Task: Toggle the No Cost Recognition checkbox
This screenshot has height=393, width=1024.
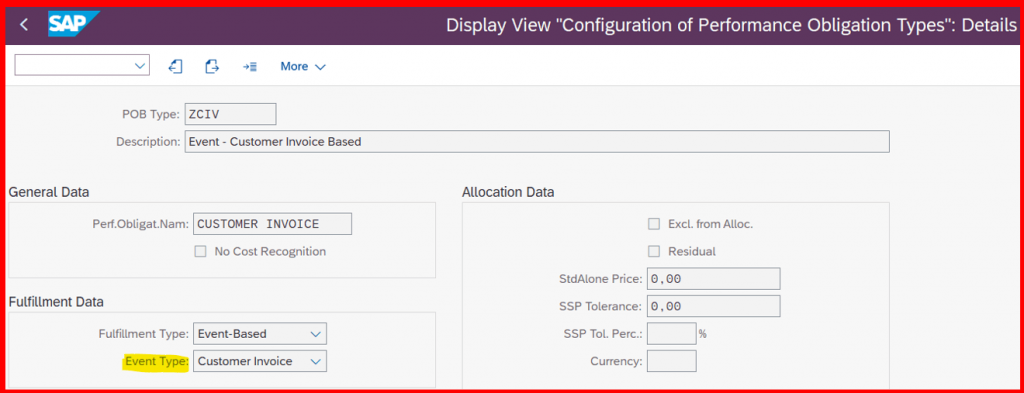Action: point(200,251)
